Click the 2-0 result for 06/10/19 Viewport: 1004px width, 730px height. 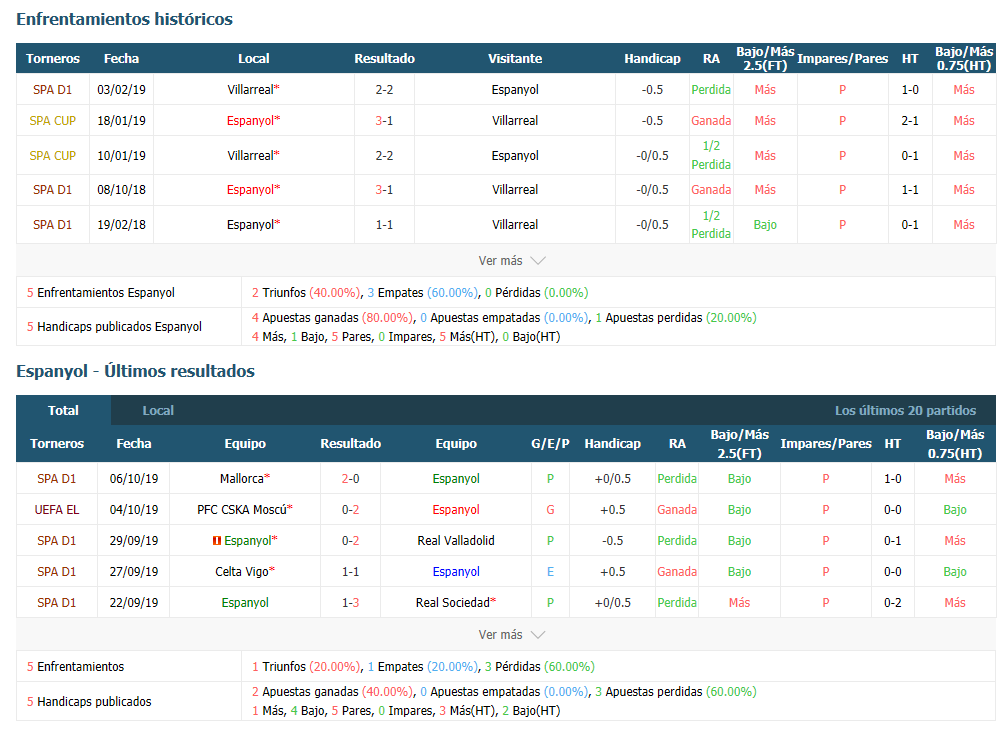coord(350,478)
